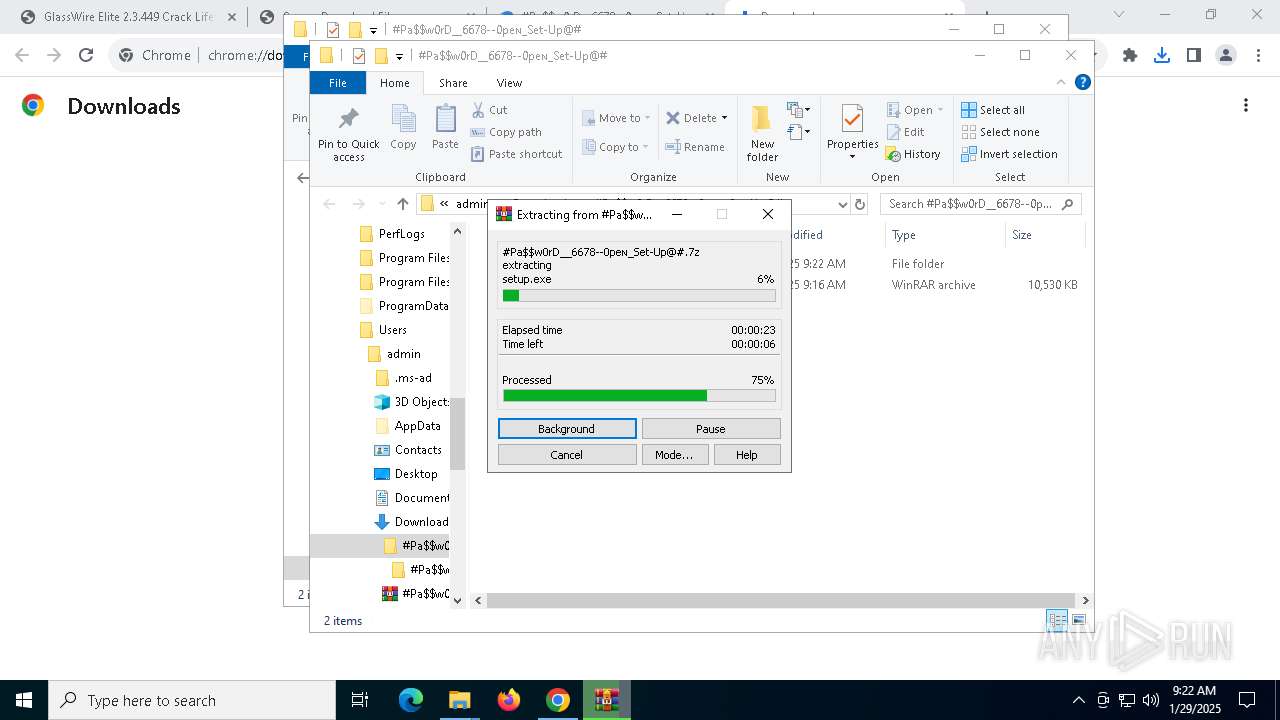
Task: Open Explorer help question mark icon
Action: [1082, 82]
